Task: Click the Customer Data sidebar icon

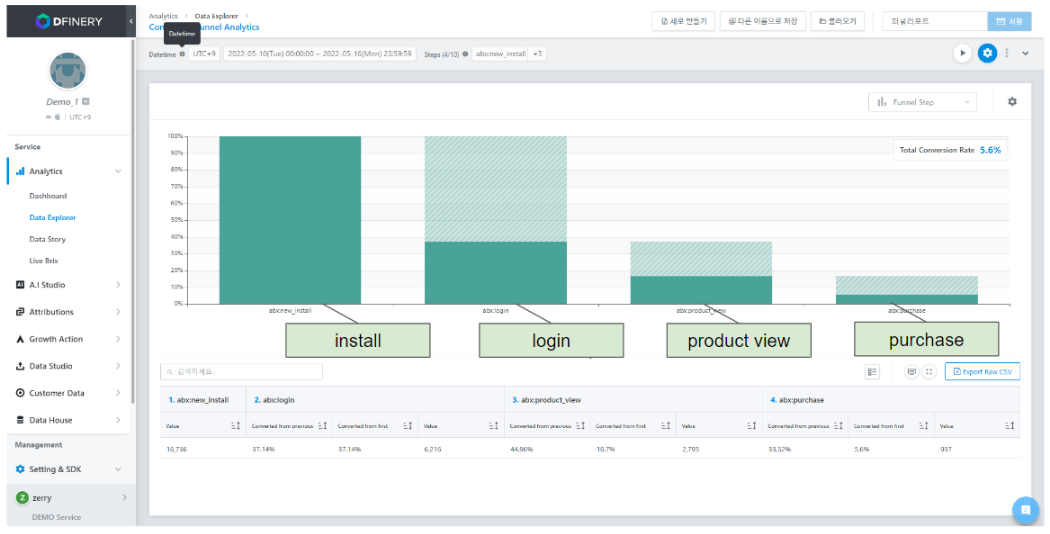Action: tap(20, 393)
